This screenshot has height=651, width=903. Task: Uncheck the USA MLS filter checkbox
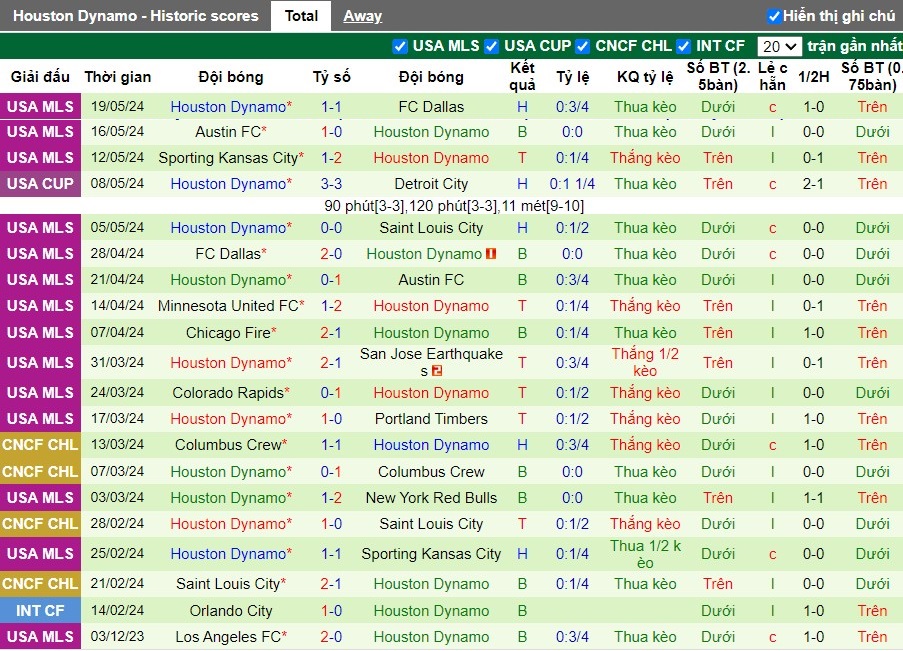point(400,46)
